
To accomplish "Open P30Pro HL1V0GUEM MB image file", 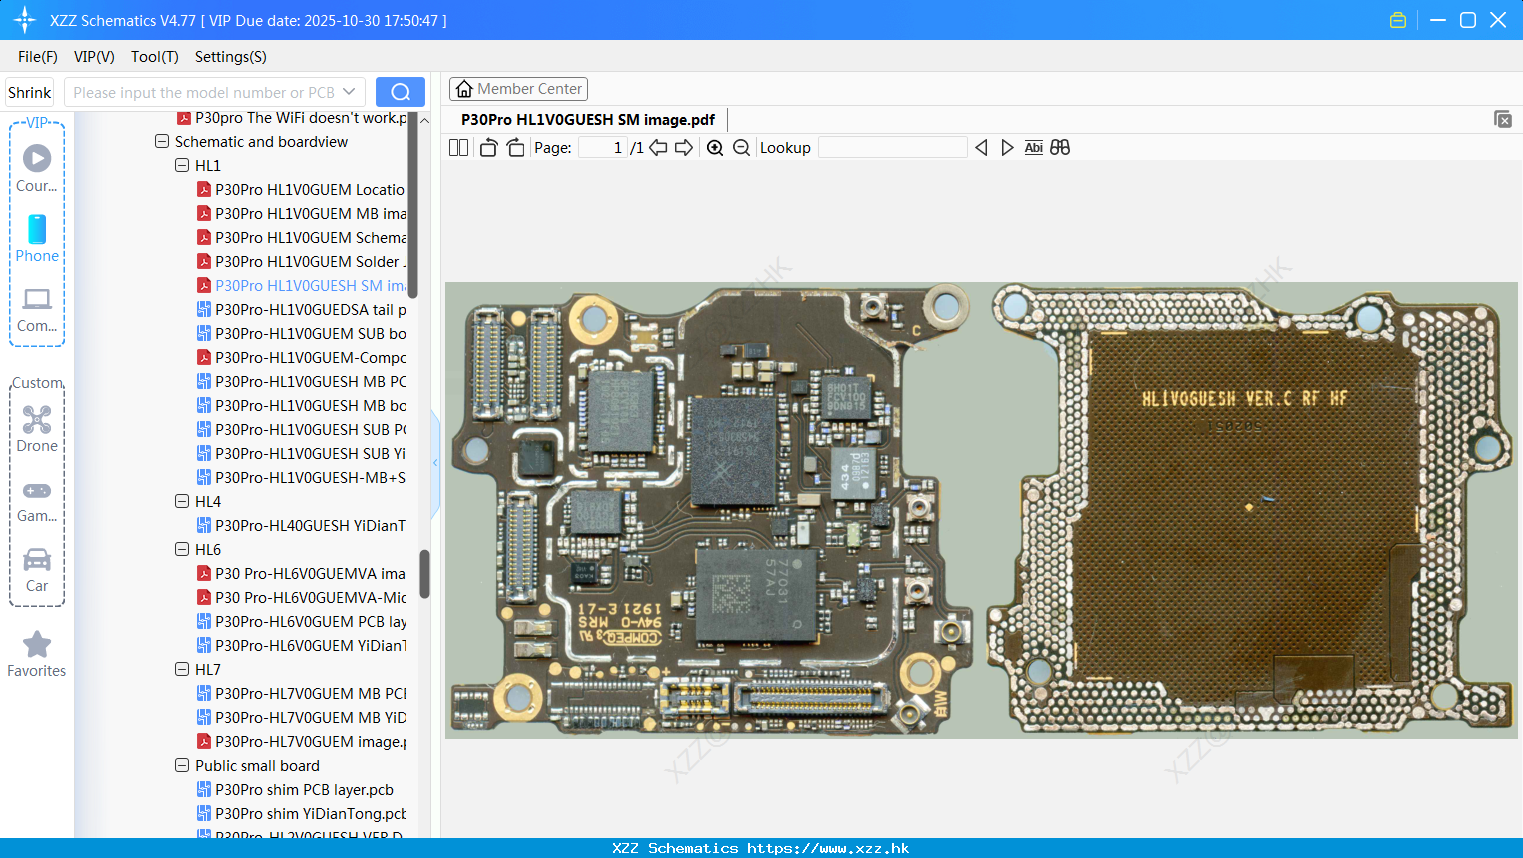I will click(301, 214).
